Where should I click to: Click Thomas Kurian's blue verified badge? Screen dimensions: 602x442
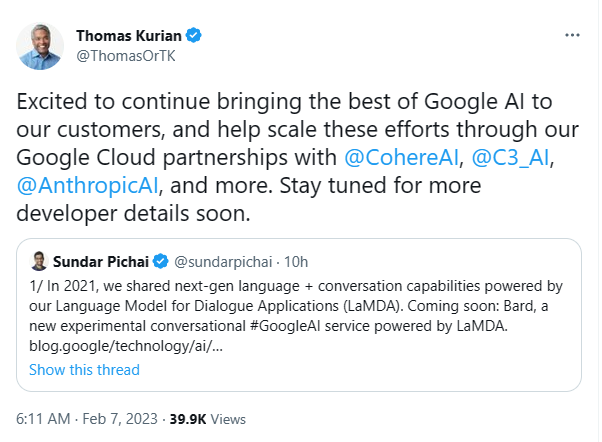194,35
